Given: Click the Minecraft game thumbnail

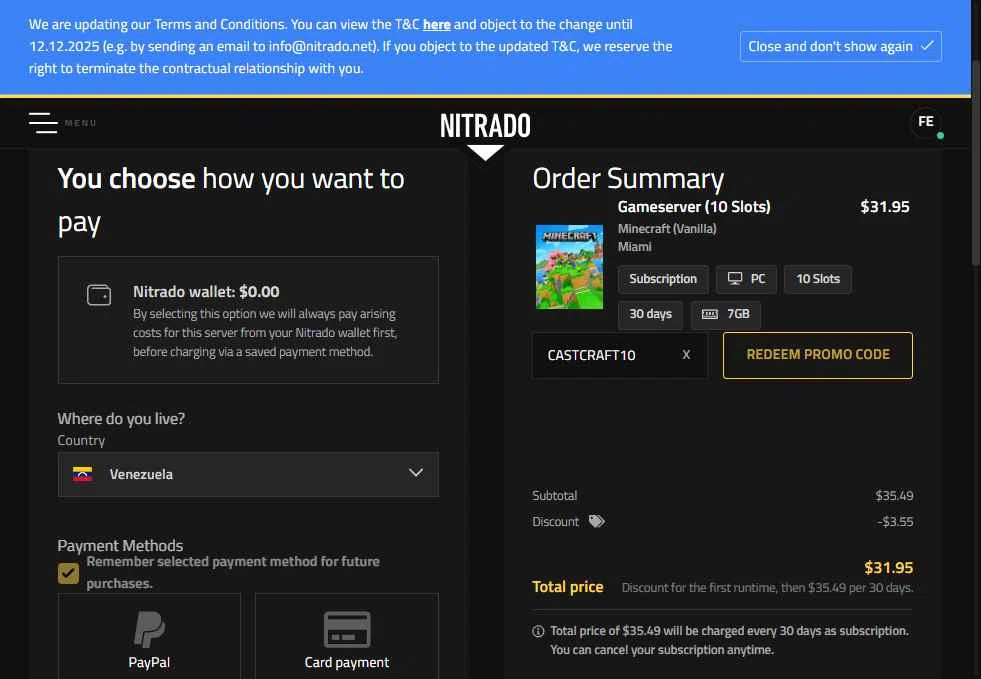Looking at the screenshot, I should tap(569, 267).
